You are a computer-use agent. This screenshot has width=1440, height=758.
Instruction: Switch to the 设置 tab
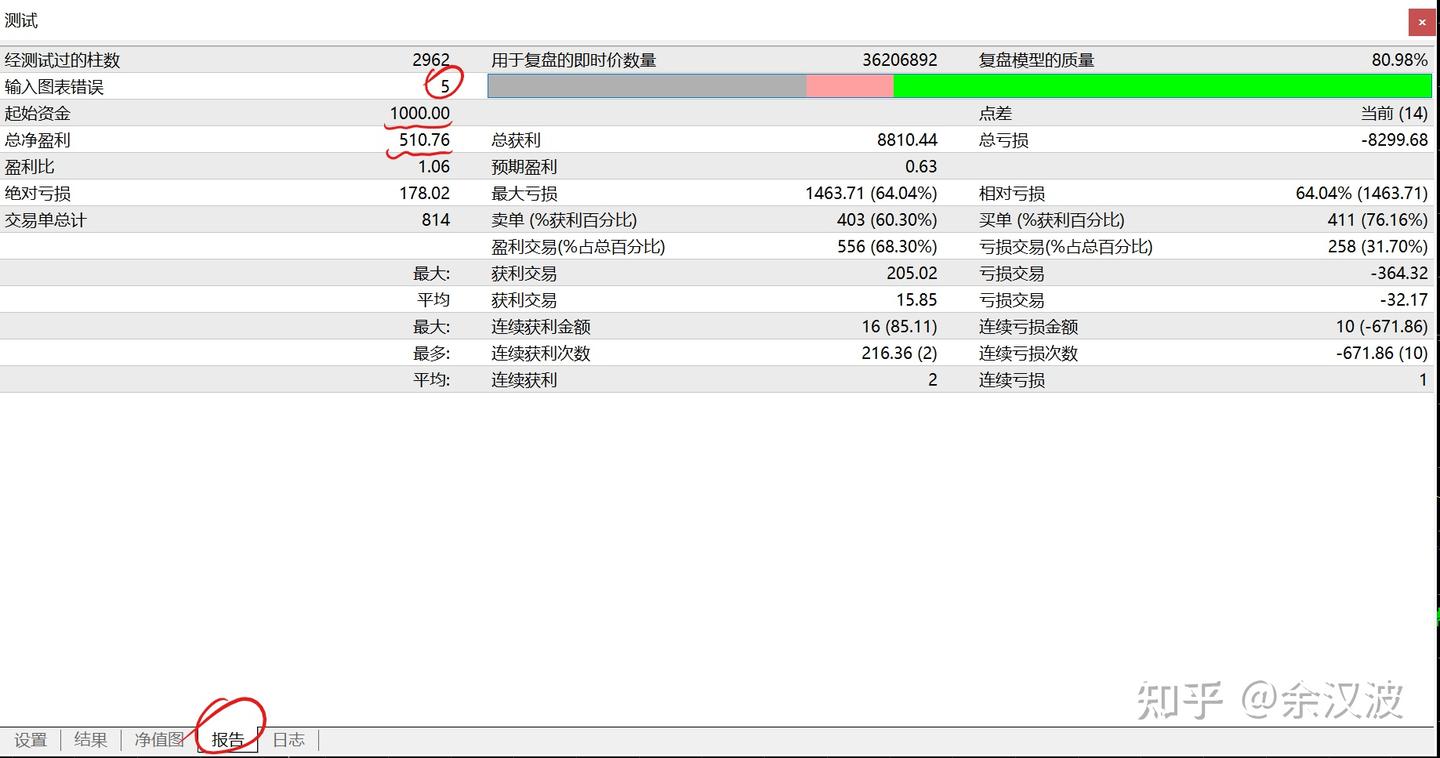click(31, 740)
